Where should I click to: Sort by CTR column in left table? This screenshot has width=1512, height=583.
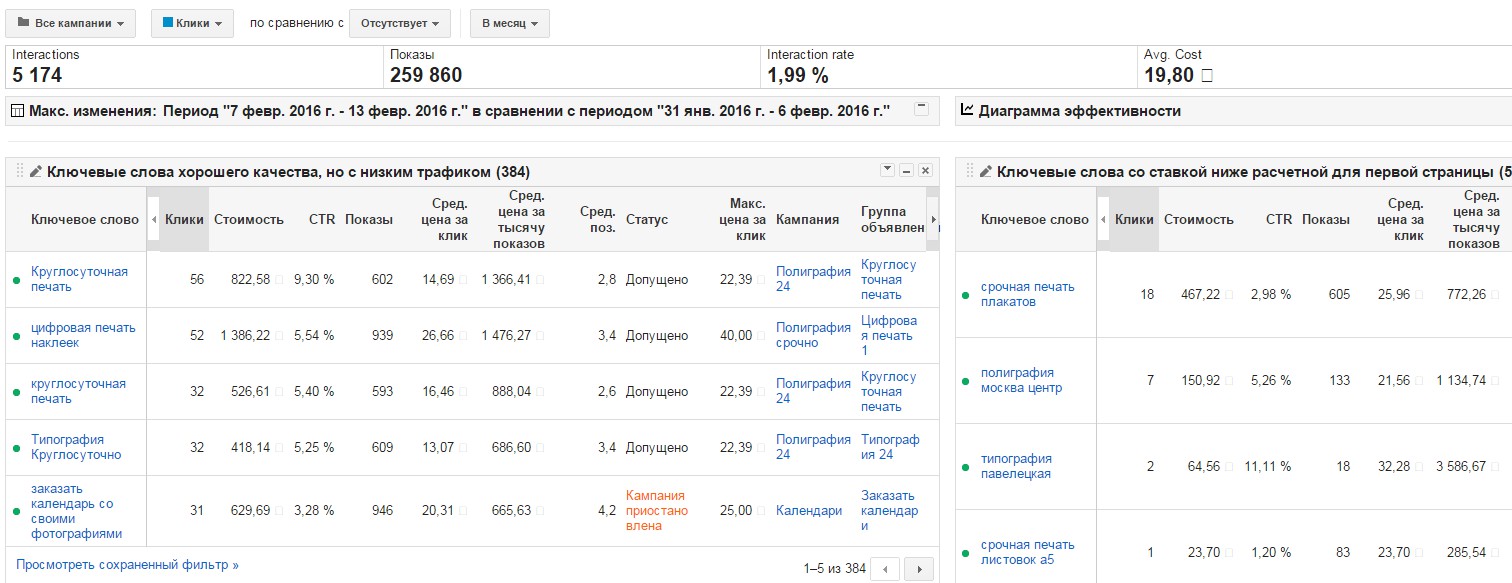point(321,220)
